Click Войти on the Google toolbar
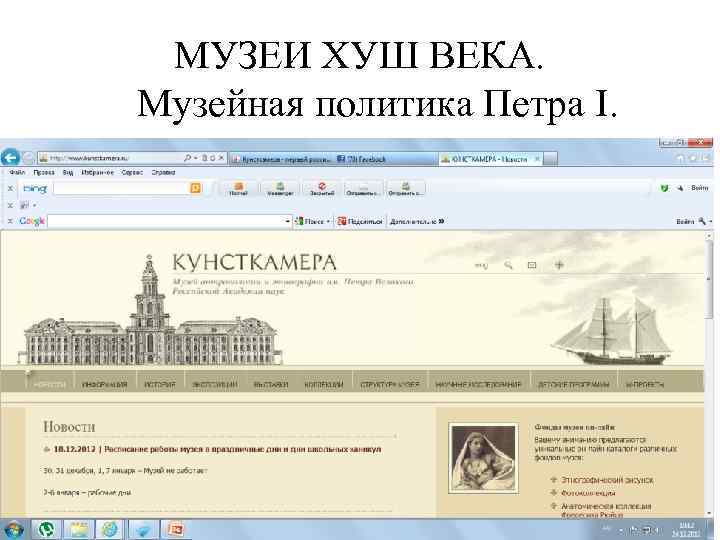720x540 pixels. (685, 221)
